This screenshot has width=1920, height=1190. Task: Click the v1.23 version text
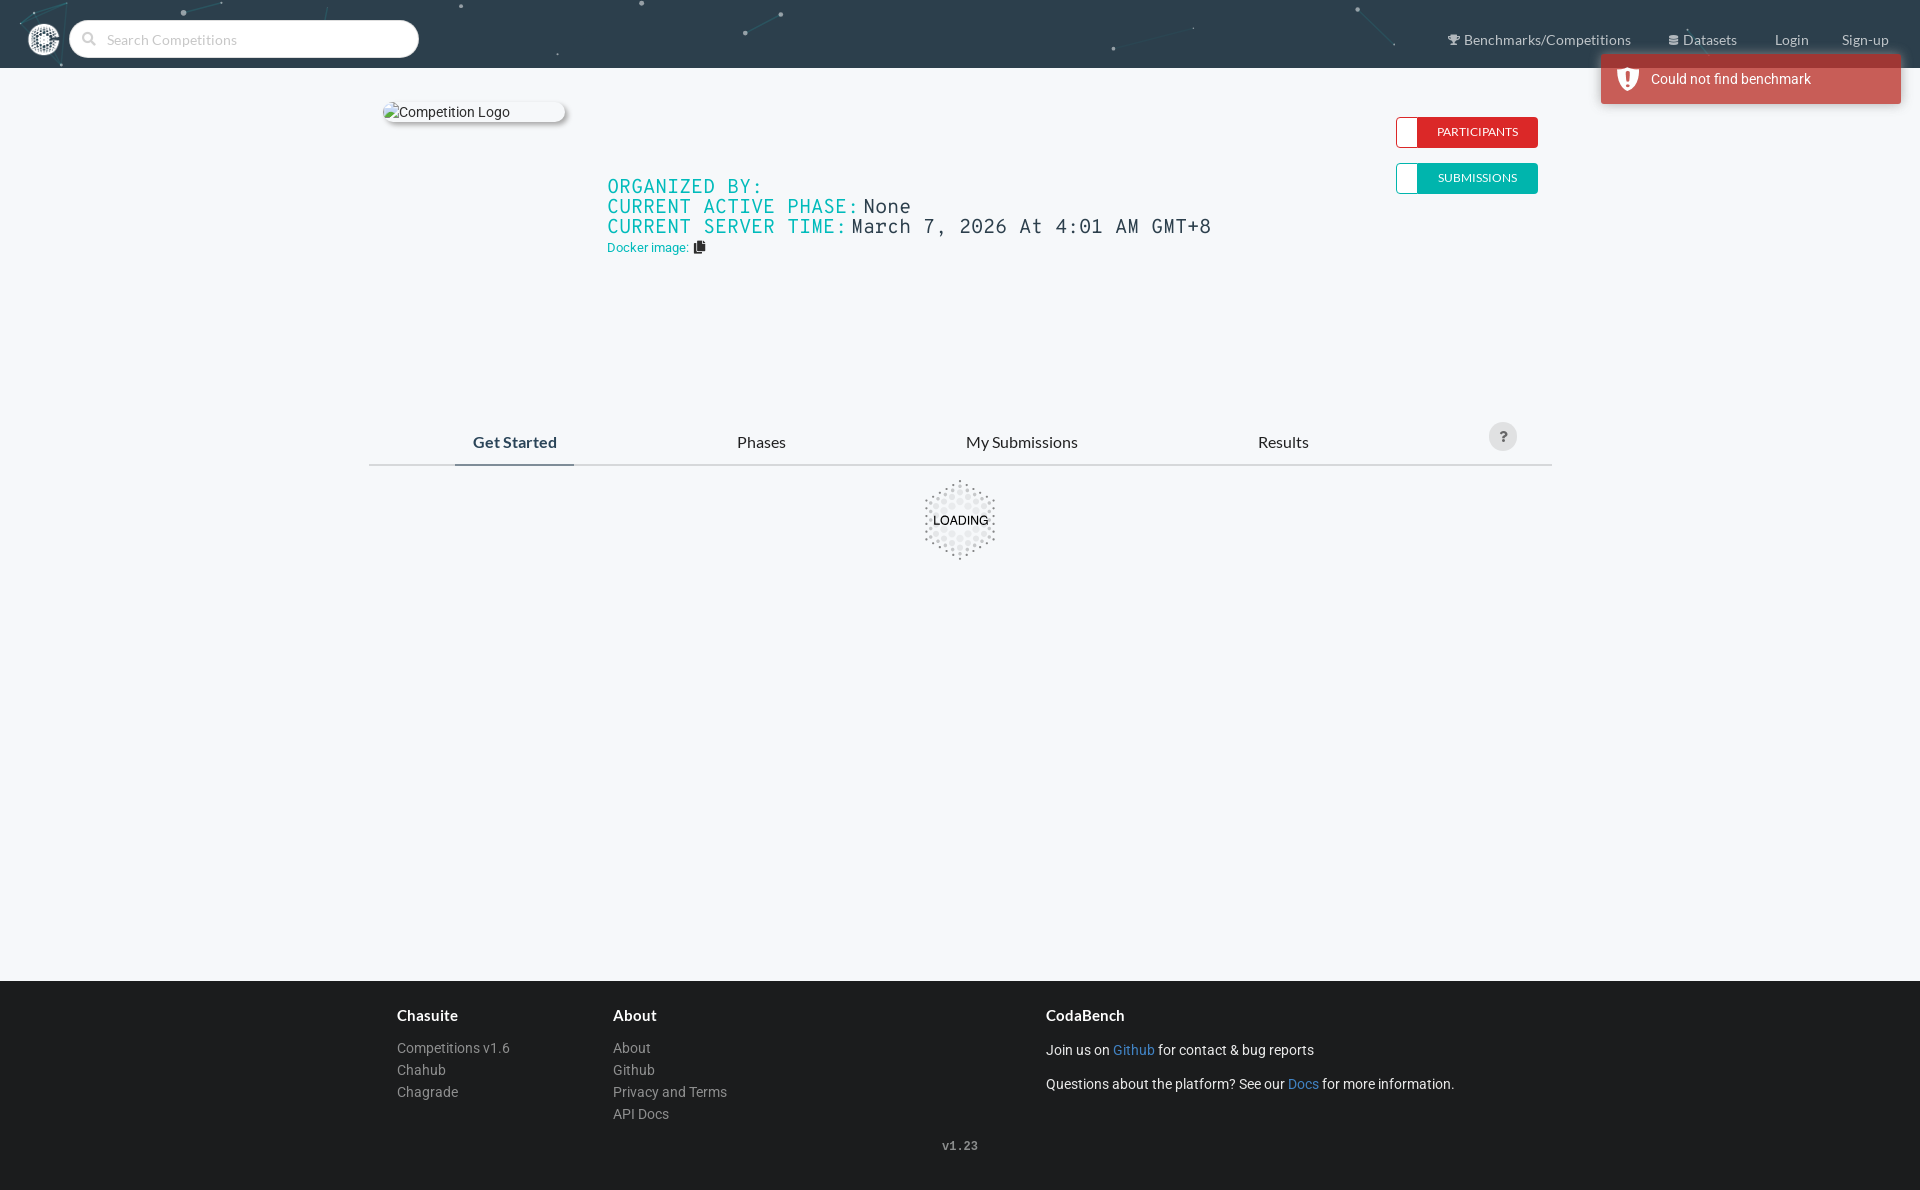click(x=960, y=1146)
